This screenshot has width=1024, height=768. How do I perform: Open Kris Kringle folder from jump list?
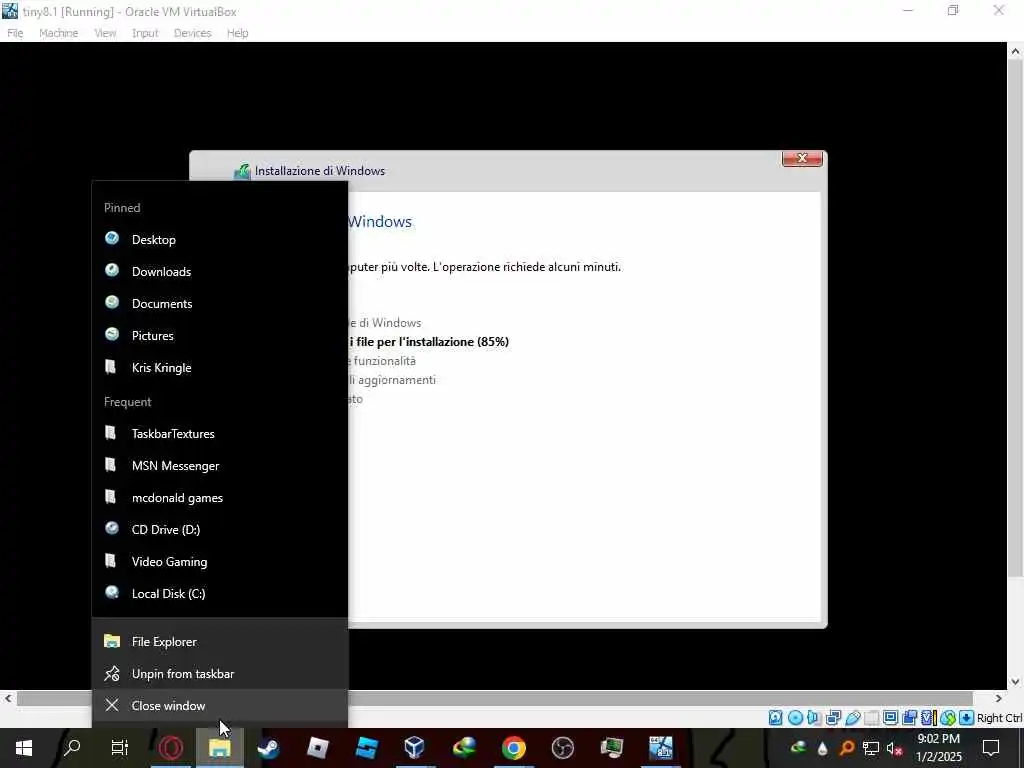coord(219,368)
